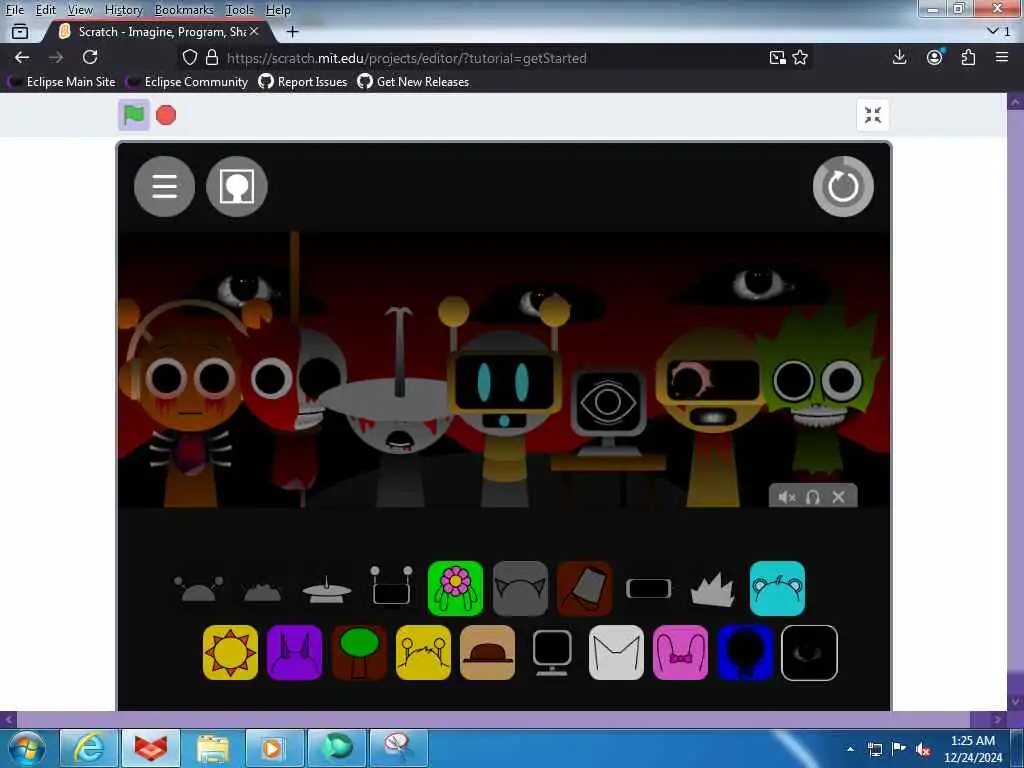The image size is (1024, 768).
Task: Click the volume icon in system tray
Action: pyautogui.click(x=922, y=749)
